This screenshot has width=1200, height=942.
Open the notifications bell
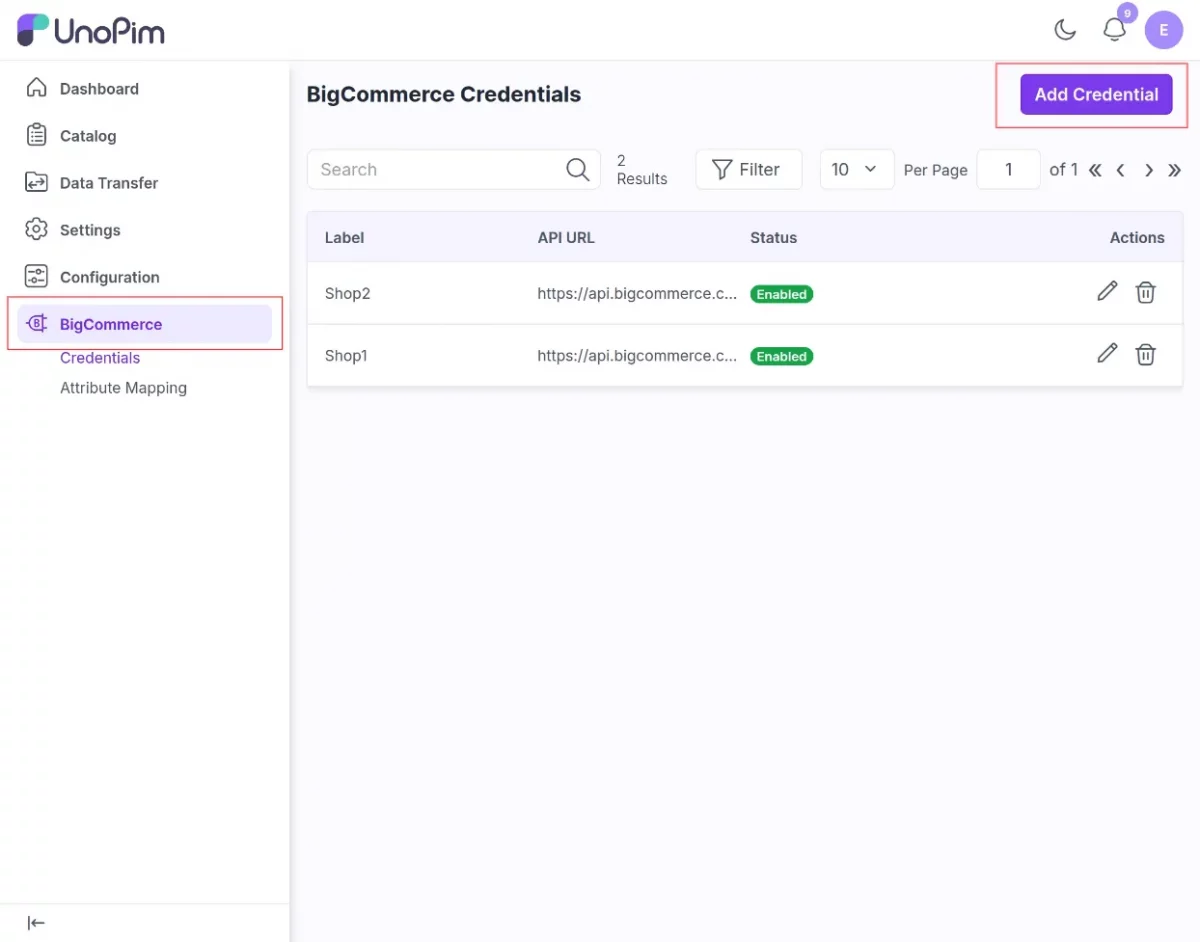1114,29
